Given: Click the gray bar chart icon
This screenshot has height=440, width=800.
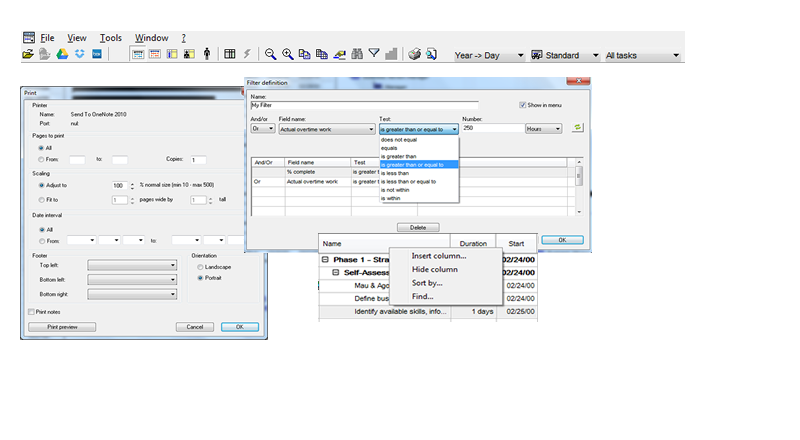Looking at the screenshot, I should click(391, 54).
